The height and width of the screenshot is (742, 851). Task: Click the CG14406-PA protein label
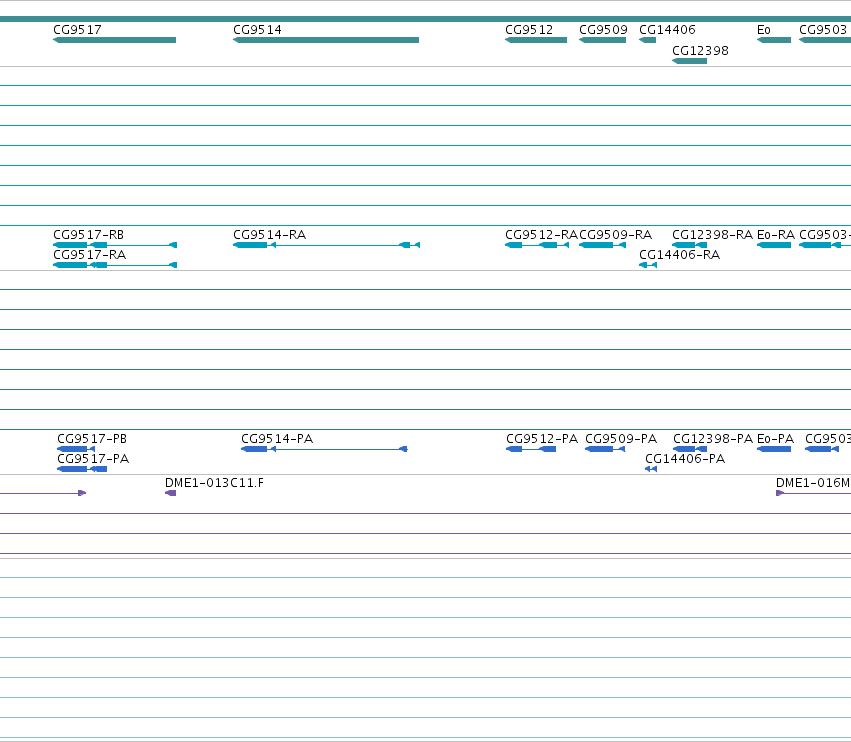point(685,459)
